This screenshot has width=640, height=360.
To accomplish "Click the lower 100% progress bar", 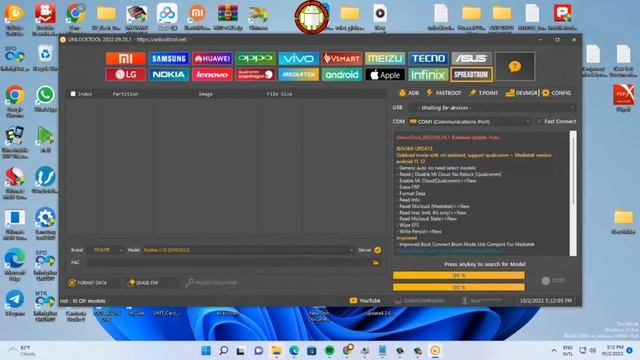I will click(459, 287).
